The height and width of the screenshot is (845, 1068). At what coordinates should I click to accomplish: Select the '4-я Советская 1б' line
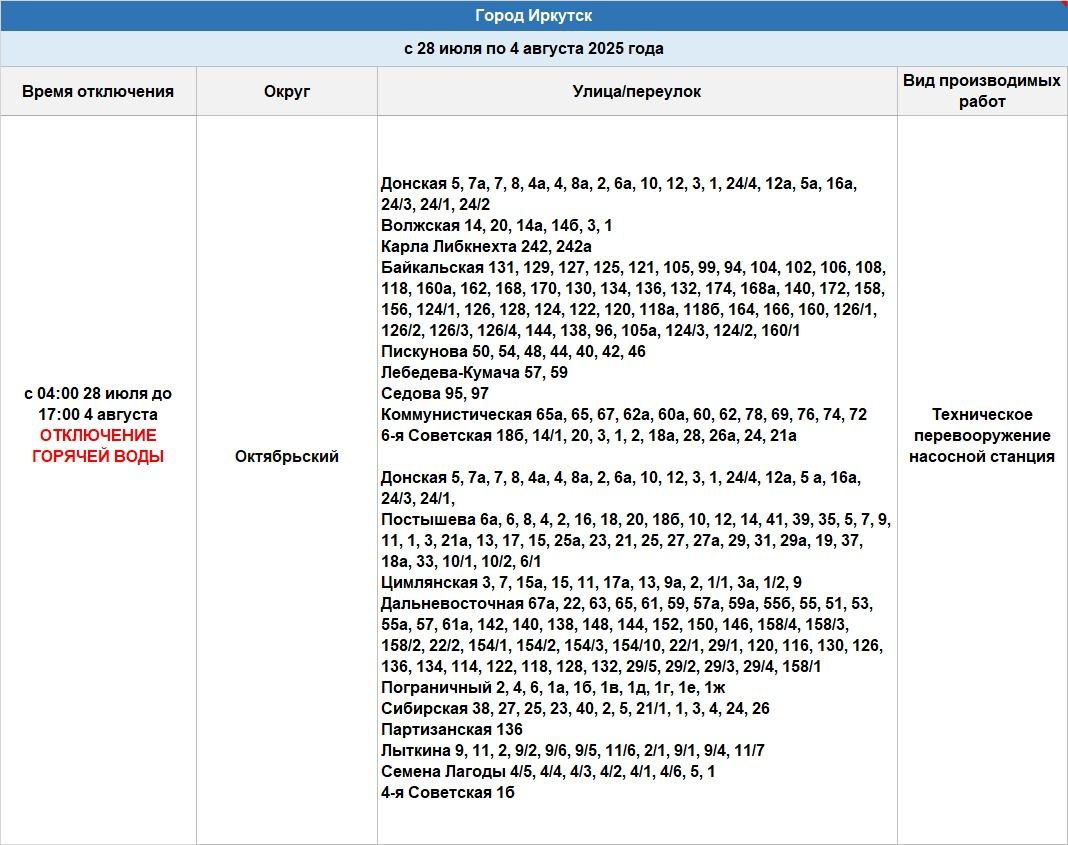pyautogui.click(x=448, y=793)
